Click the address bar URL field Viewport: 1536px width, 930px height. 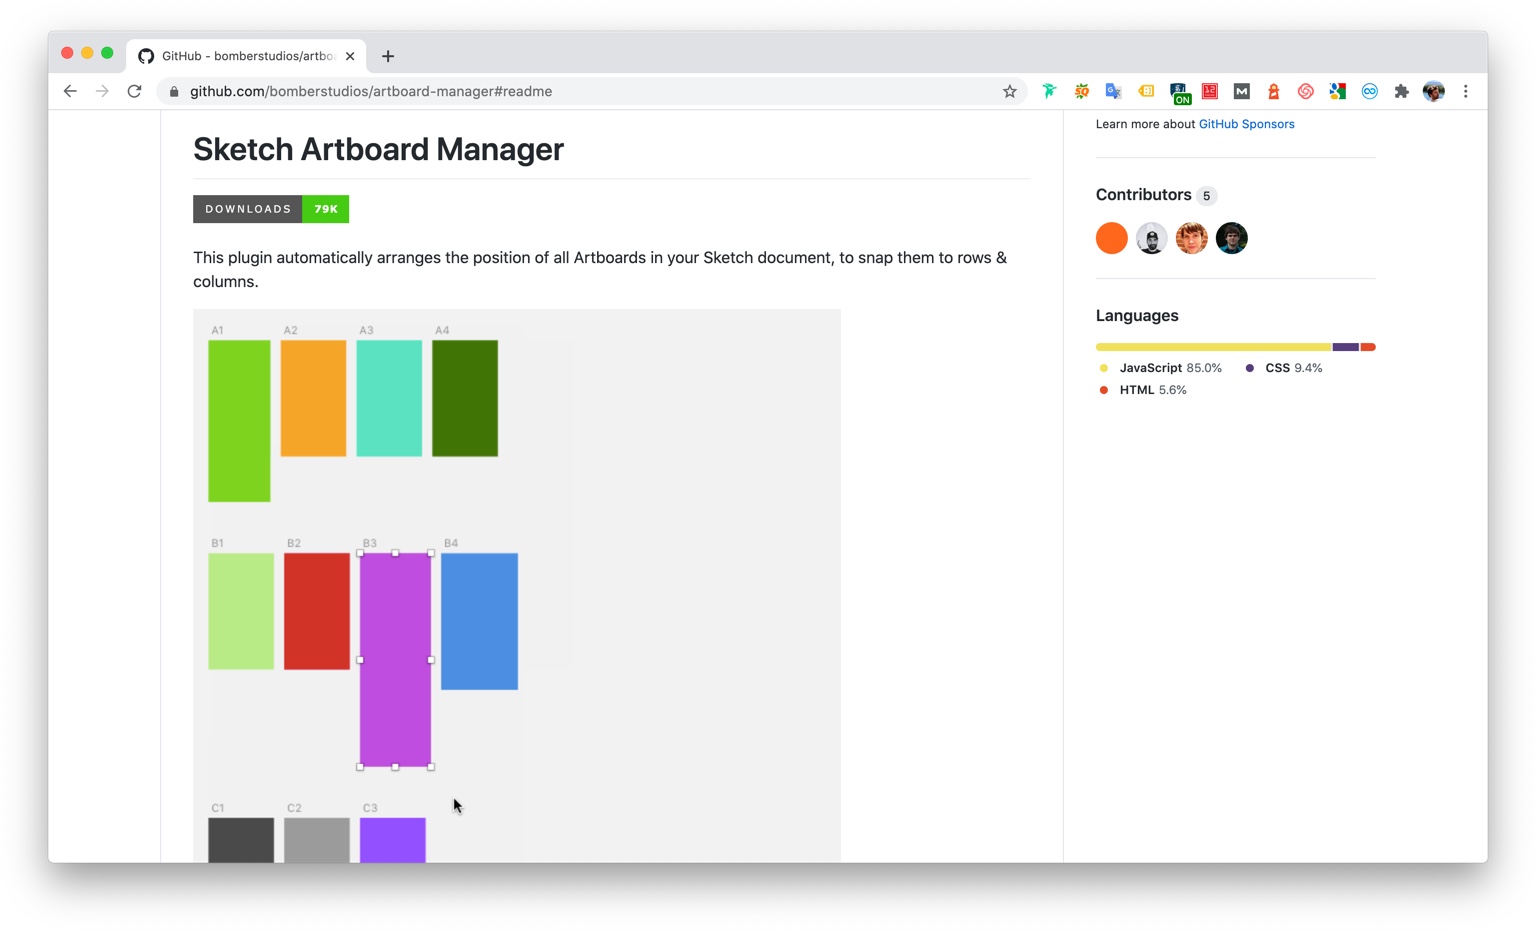pyautogui.click(x=580, y=91)
